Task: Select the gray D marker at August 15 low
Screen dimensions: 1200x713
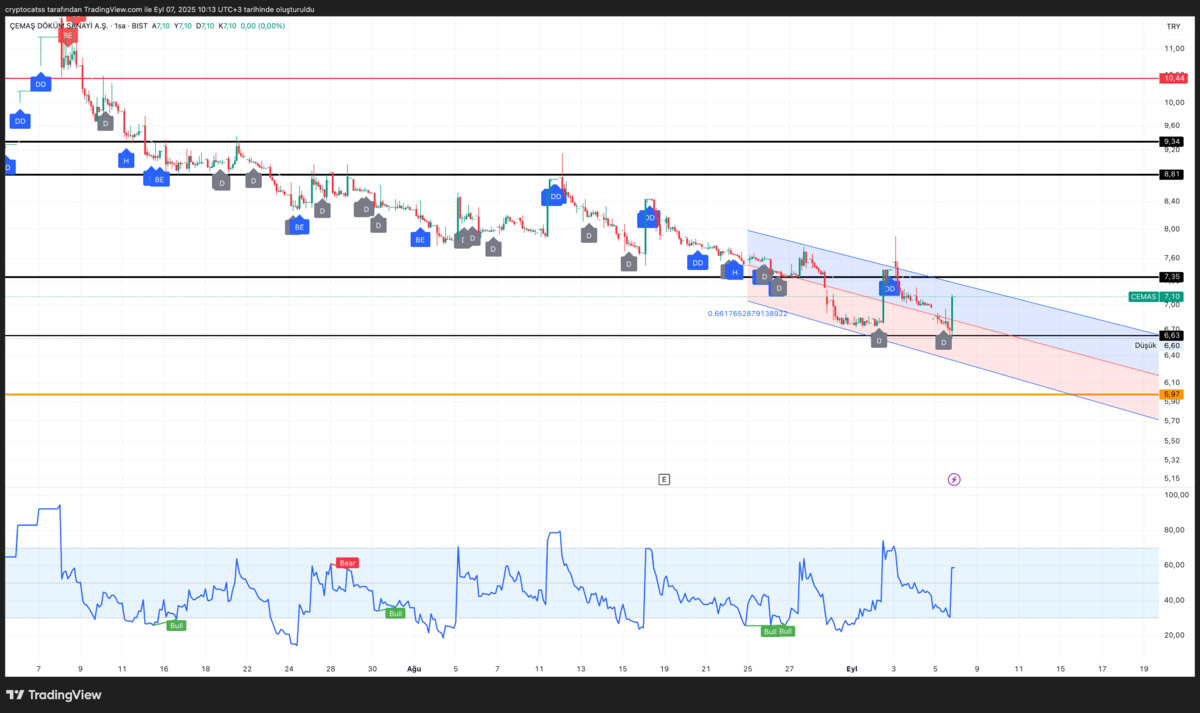Action: pos(628,263)
